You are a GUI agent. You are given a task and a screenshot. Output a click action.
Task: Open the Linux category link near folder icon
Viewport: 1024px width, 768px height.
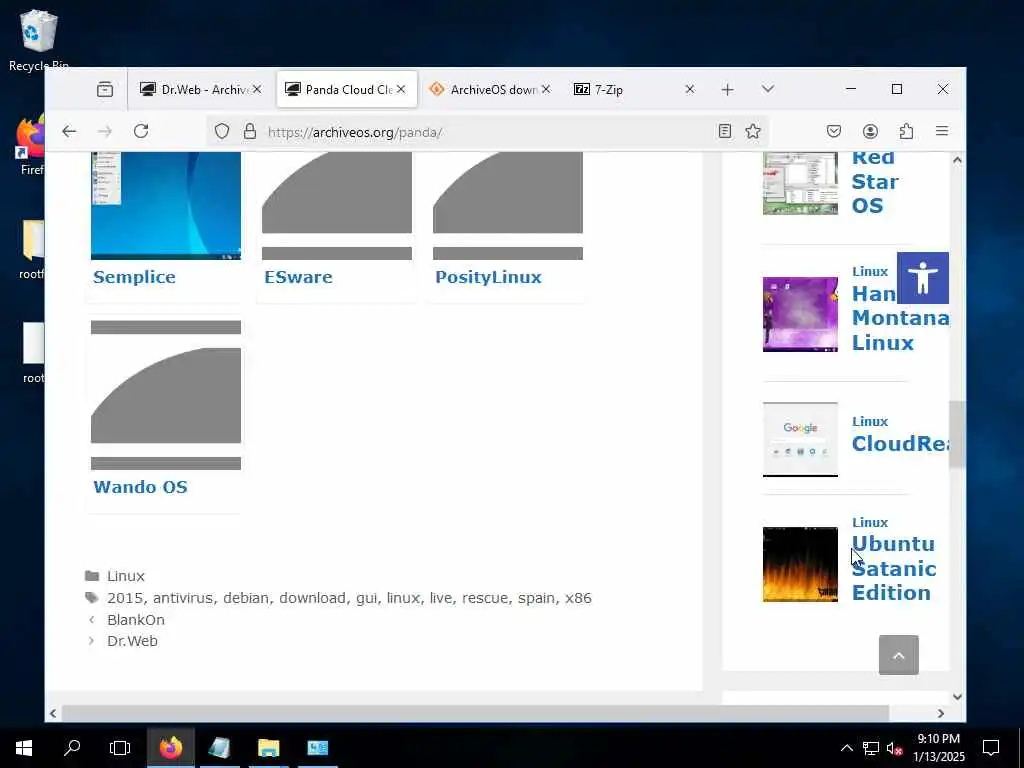tap(126, 576)
